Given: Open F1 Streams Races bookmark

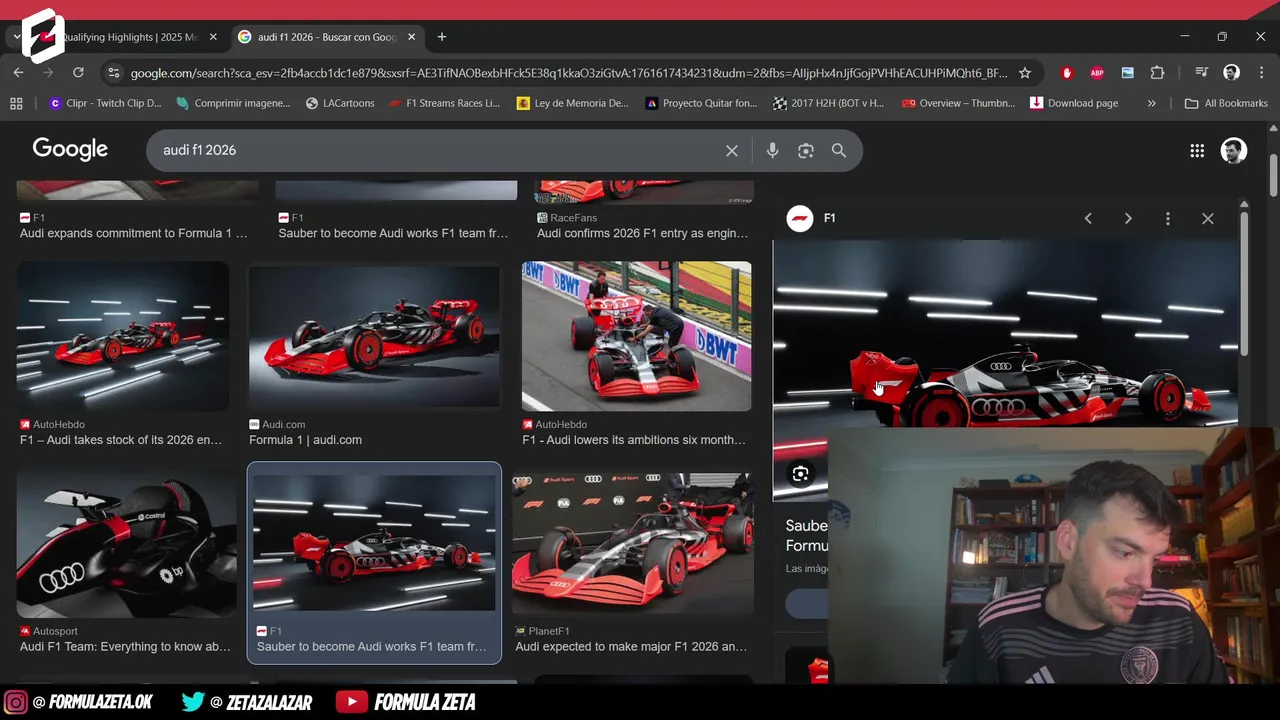Looking at the screenshot, I should [444, 103].
